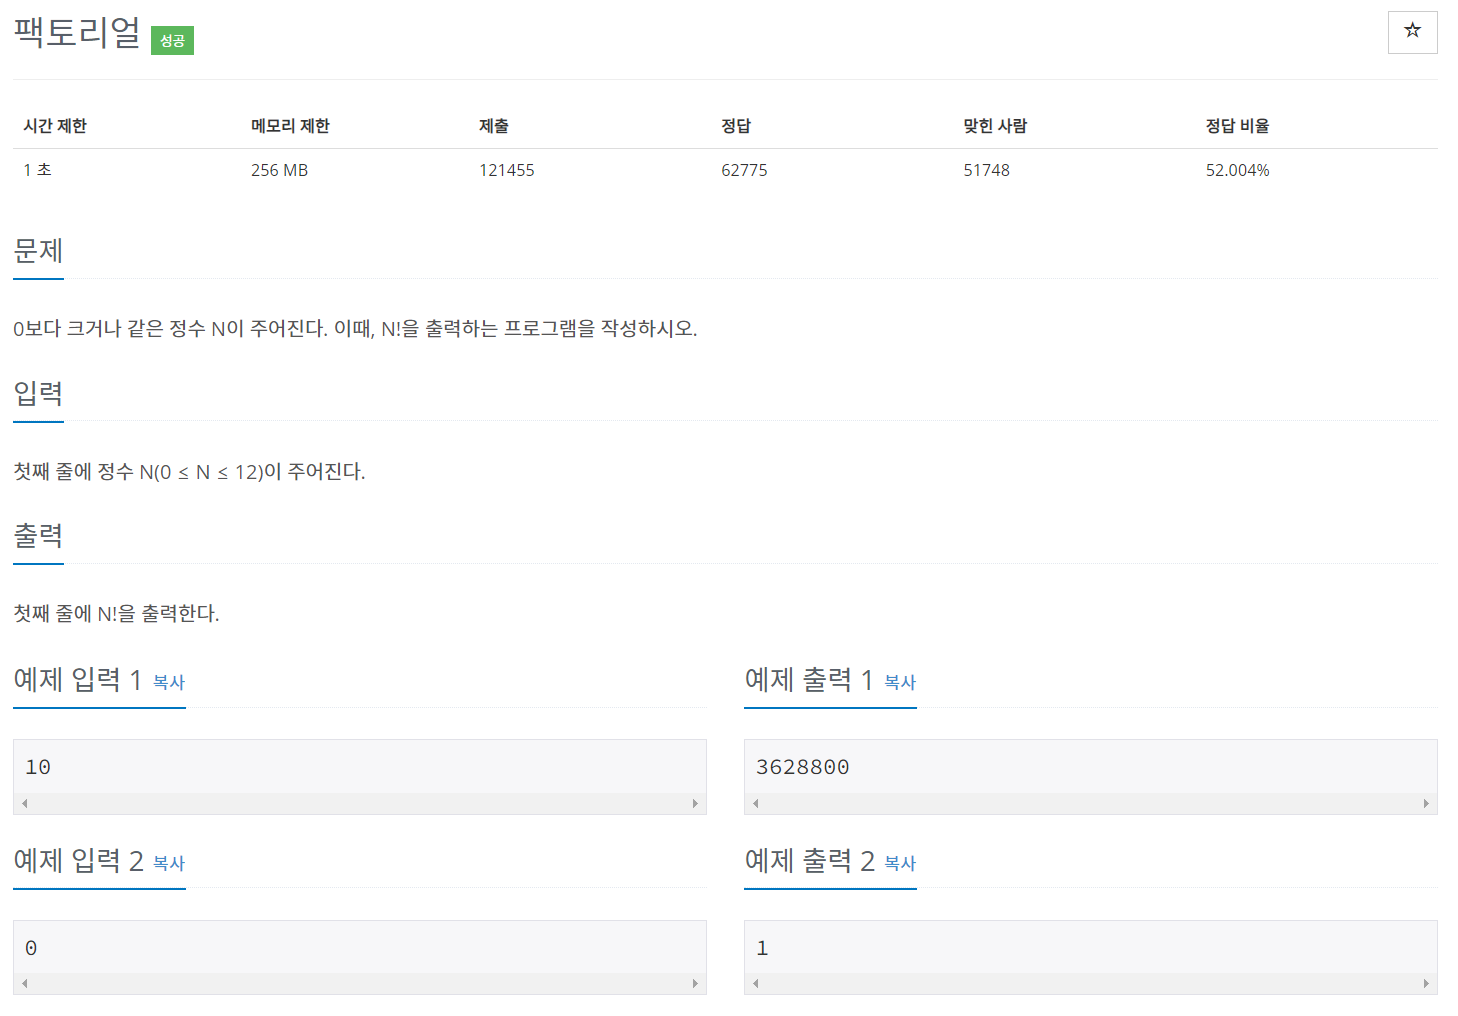Copy example output 2 via 복사 link

(x=900, y=863)
